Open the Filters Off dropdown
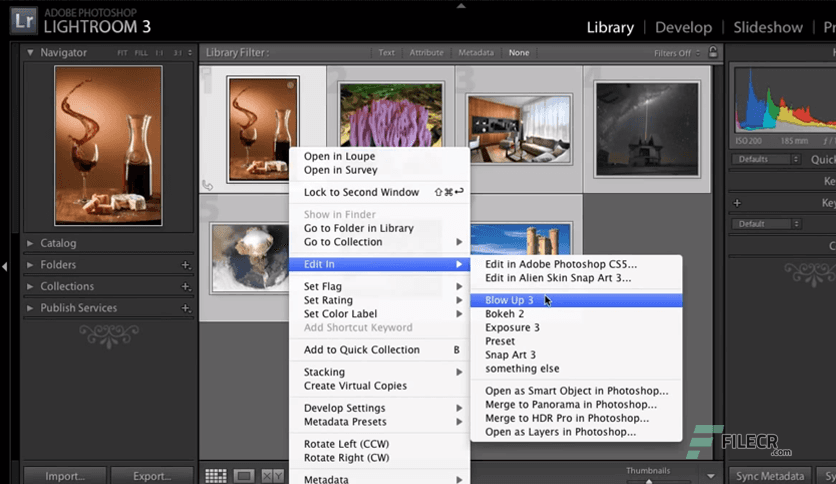Viewport: 836px width, 484px height. 677,53
